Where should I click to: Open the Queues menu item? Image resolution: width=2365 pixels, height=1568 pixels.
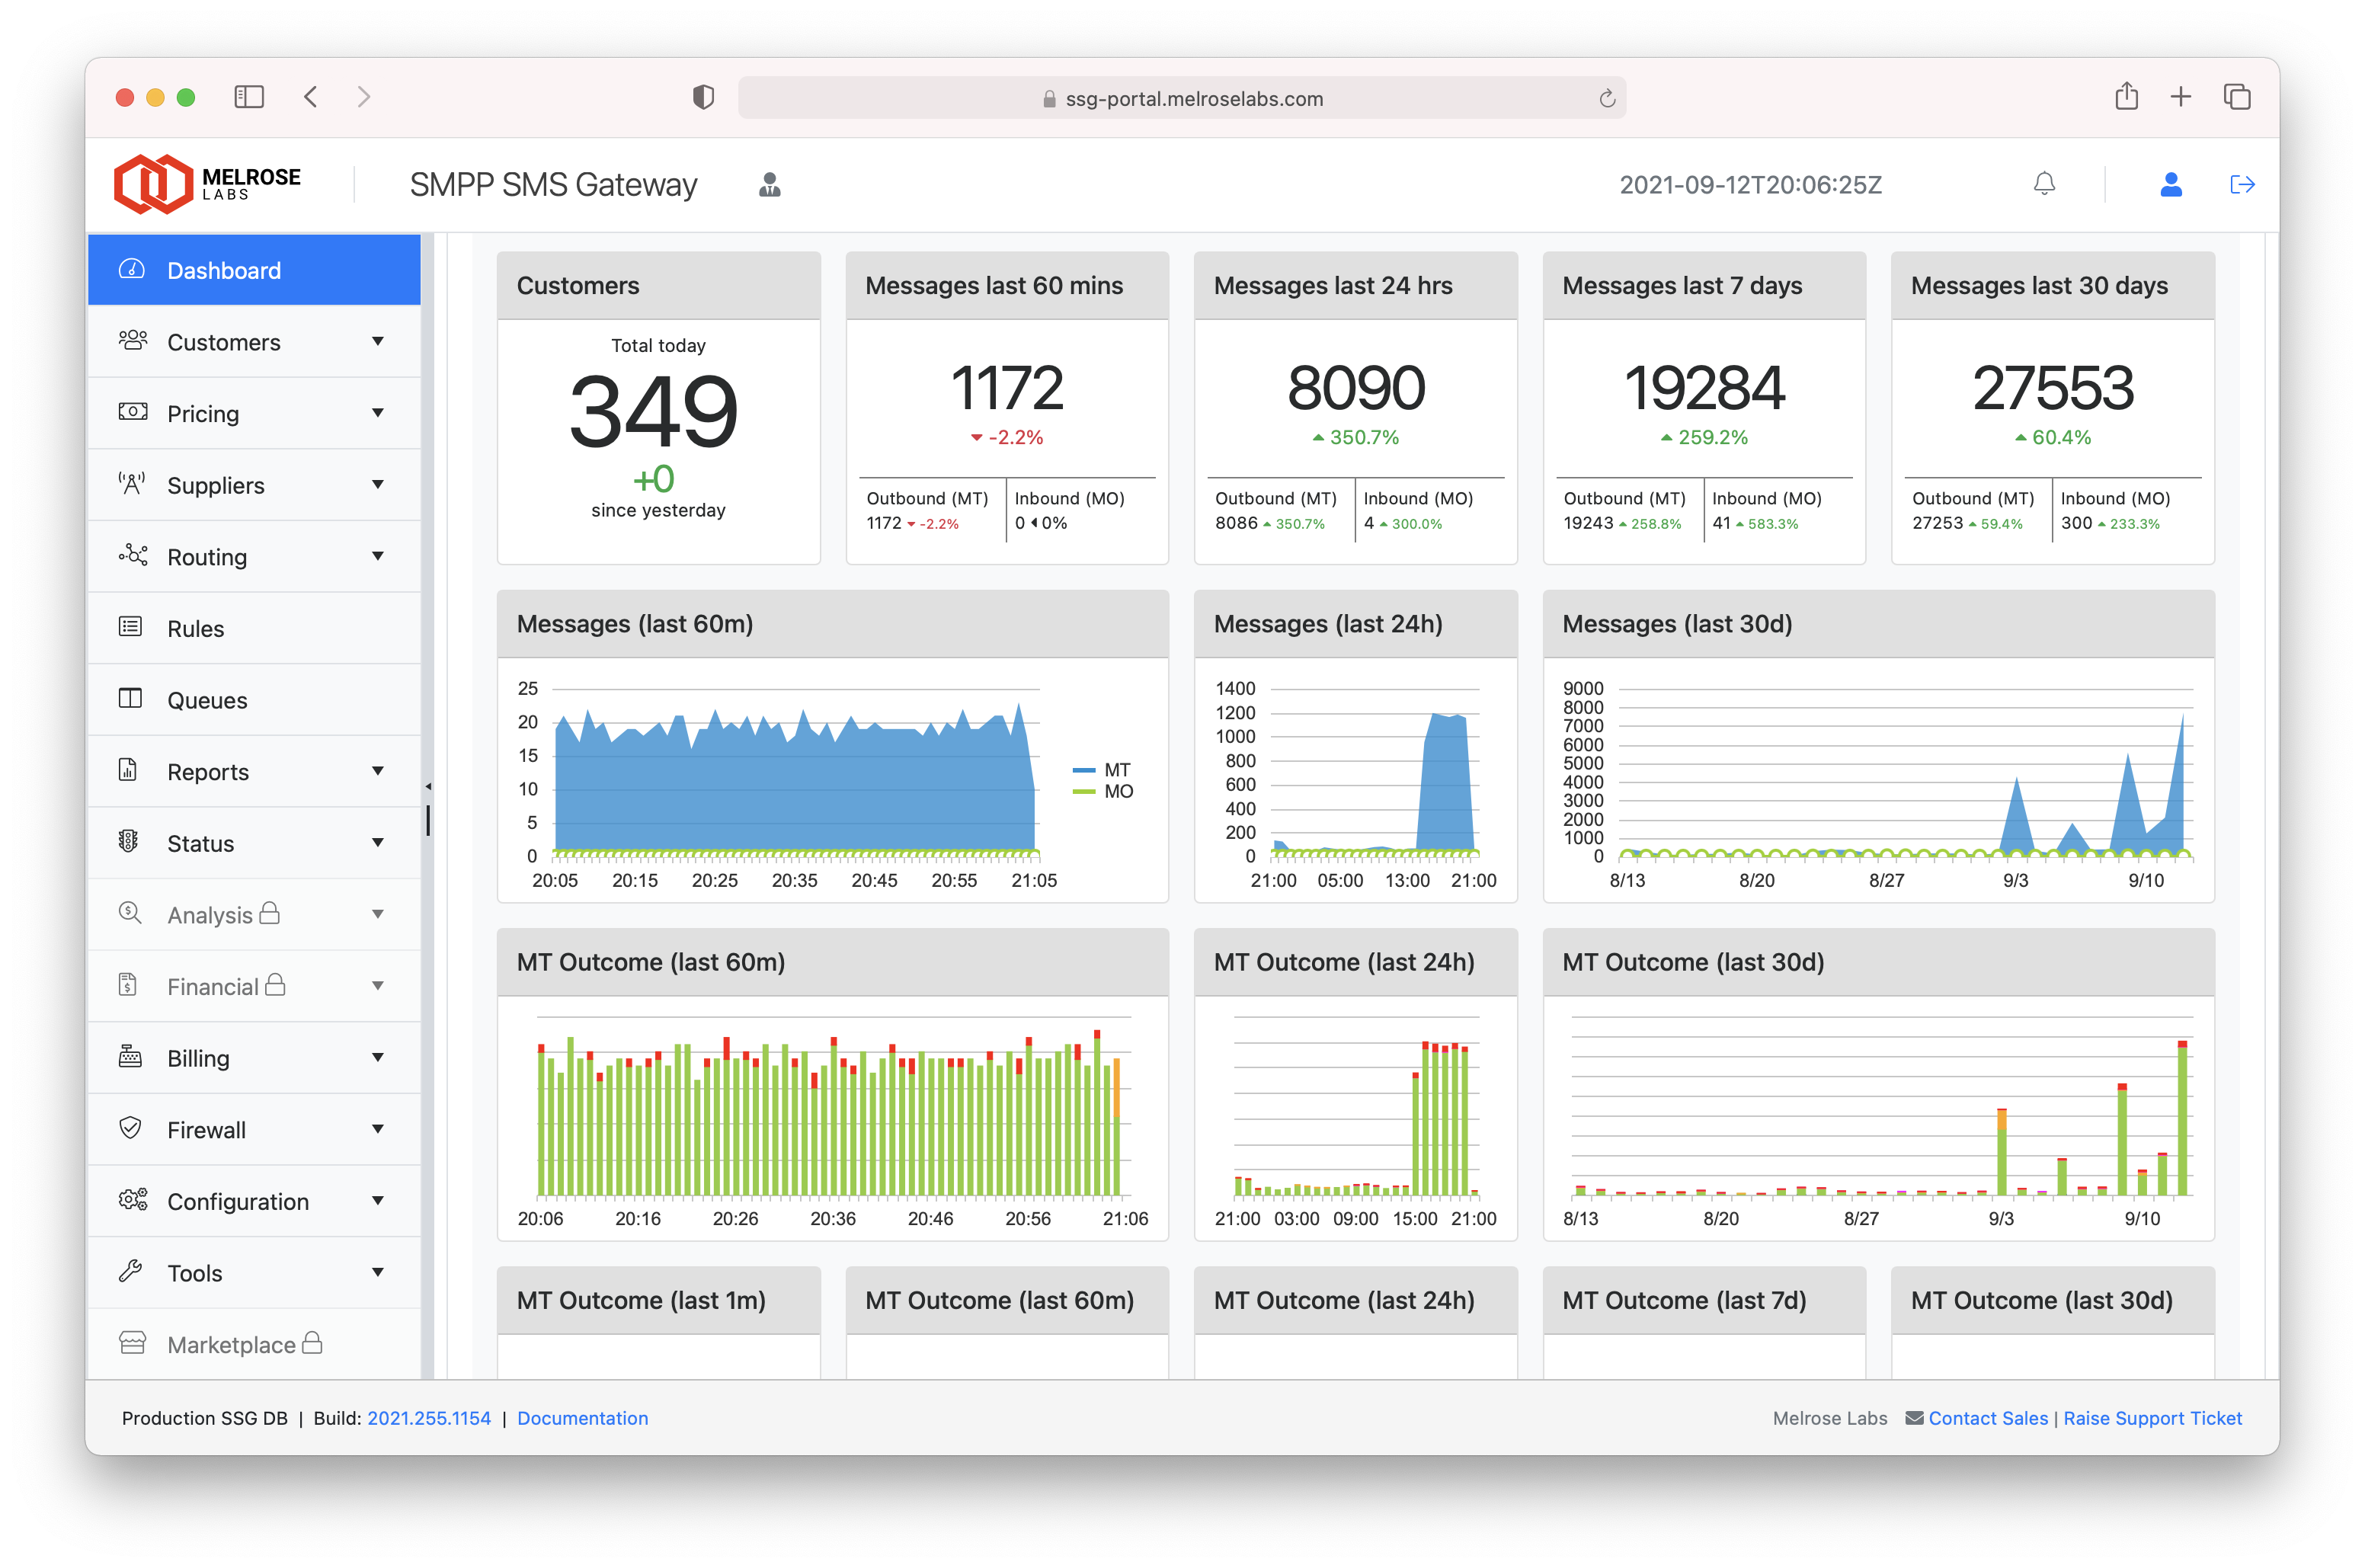point(207,700)
